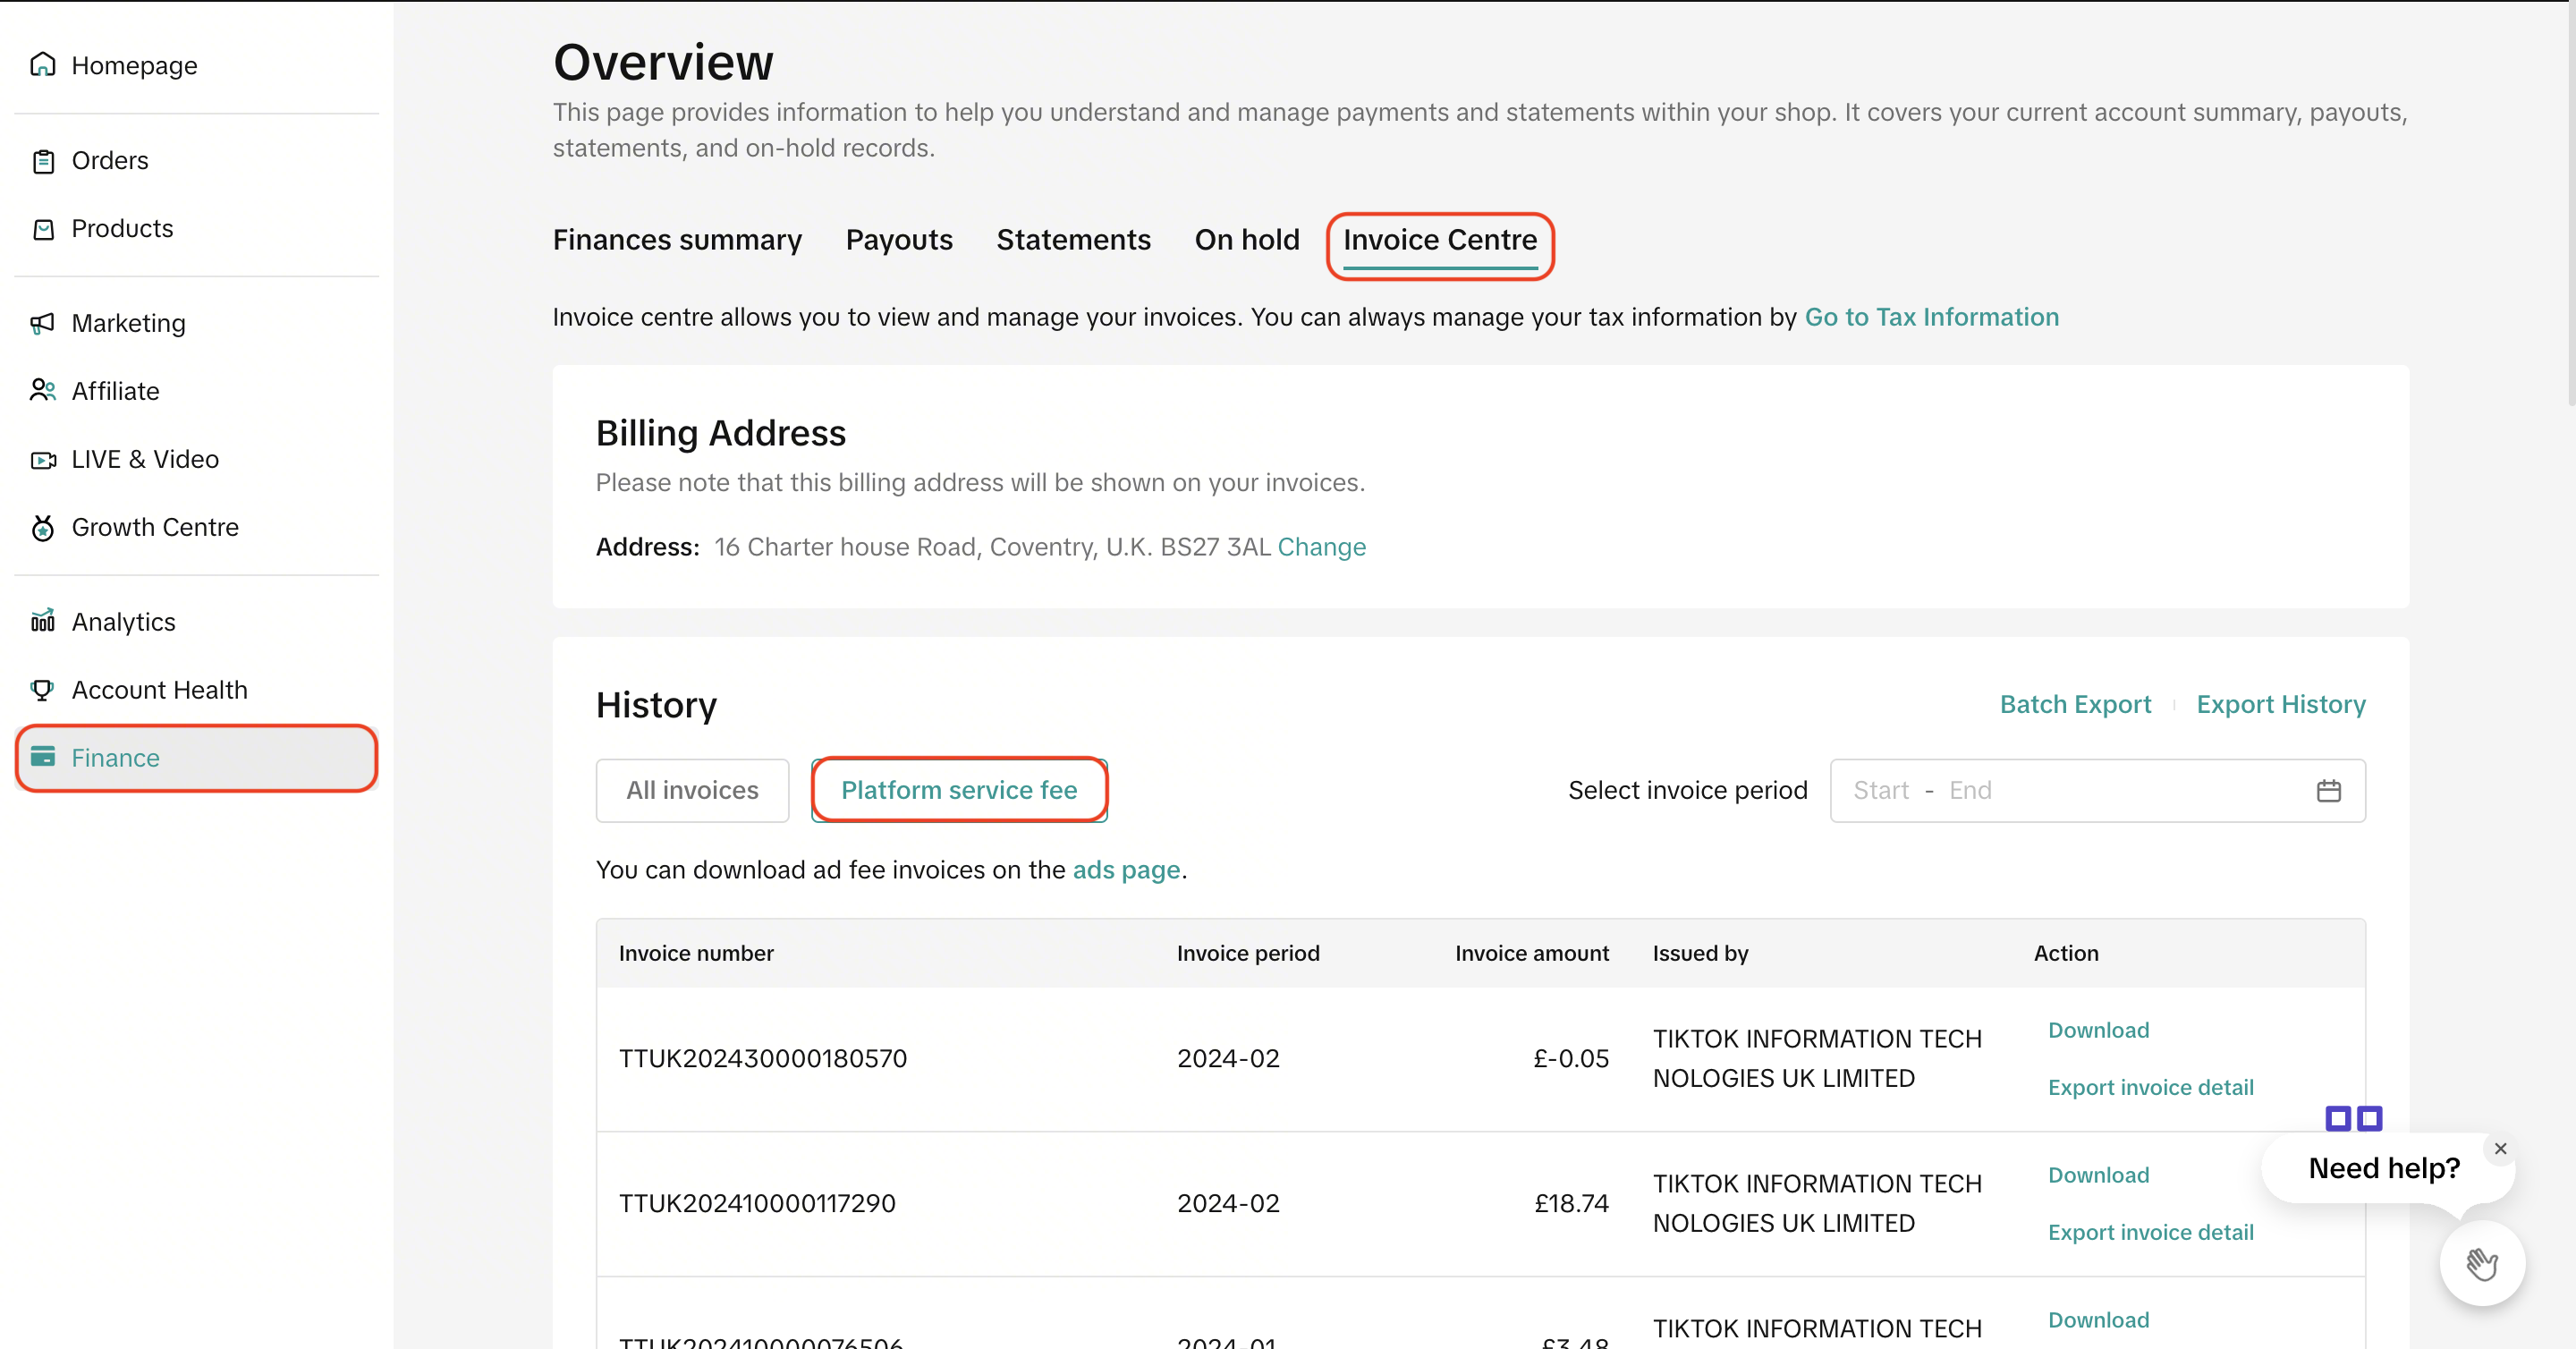Click the Products bag icon
Viewport: 2576px width, 1349px height.
click(43, 229)
